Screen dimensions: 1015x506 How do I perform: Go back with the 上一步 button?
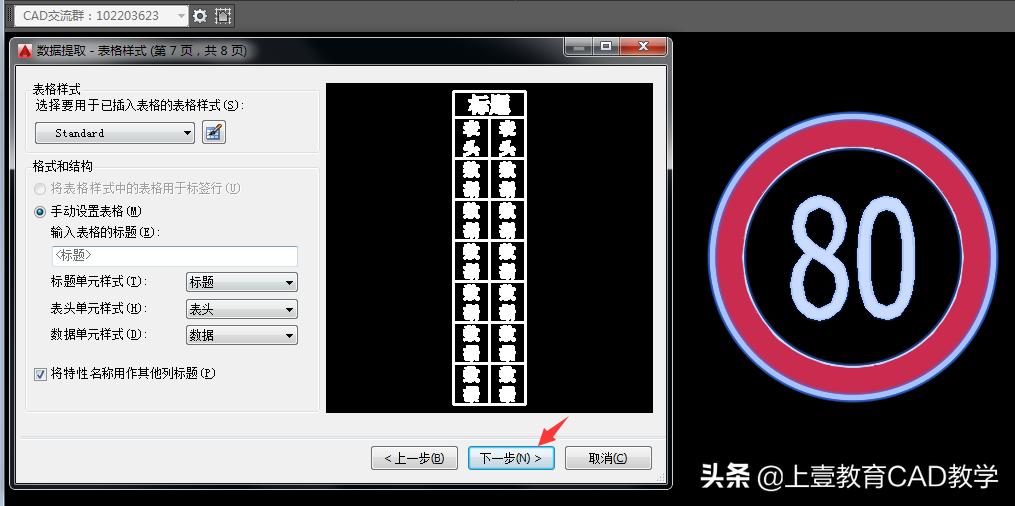(x=414, y=458)
